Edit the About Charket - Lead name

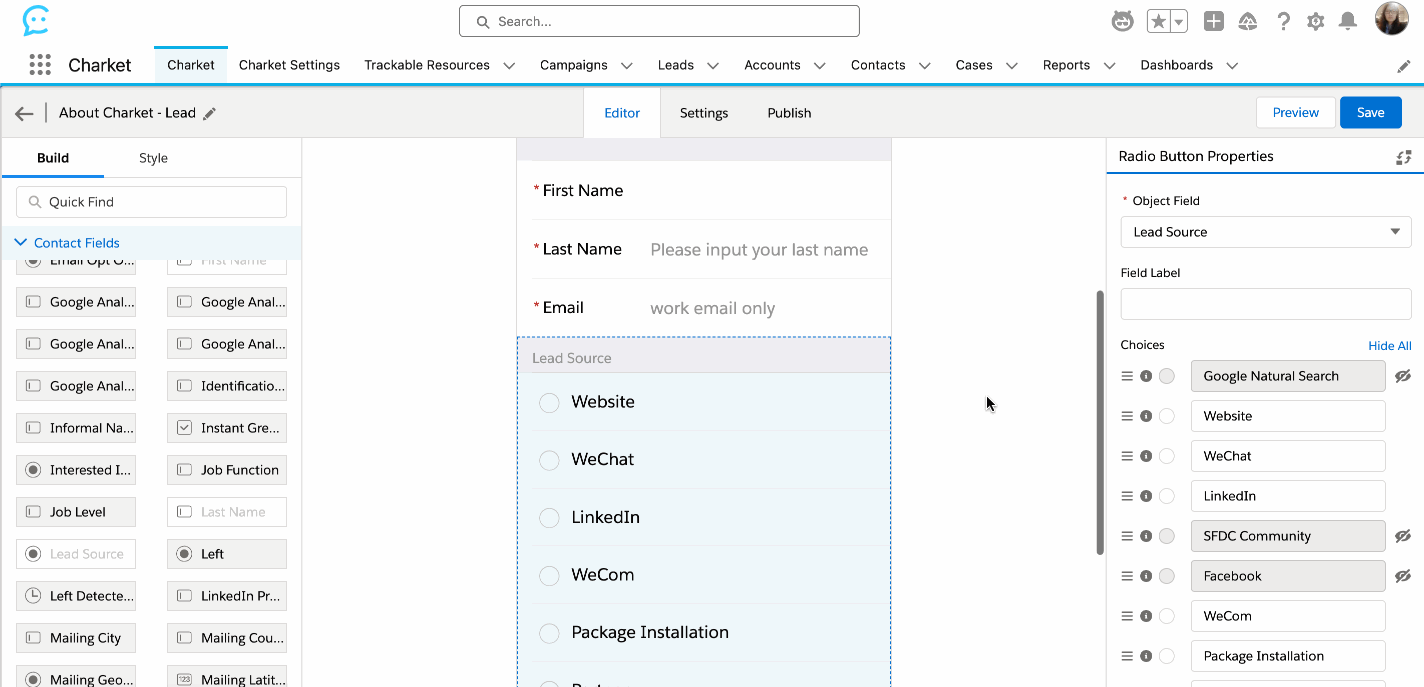(209, 114)
